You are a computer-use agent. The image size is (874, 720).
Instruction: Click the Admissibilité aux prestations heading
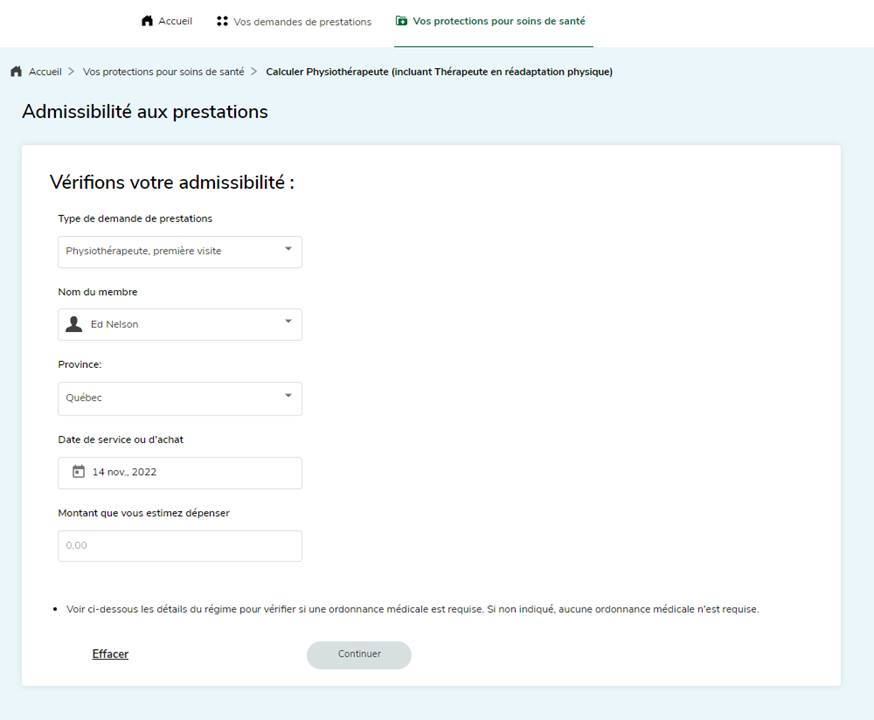point(145,112)
